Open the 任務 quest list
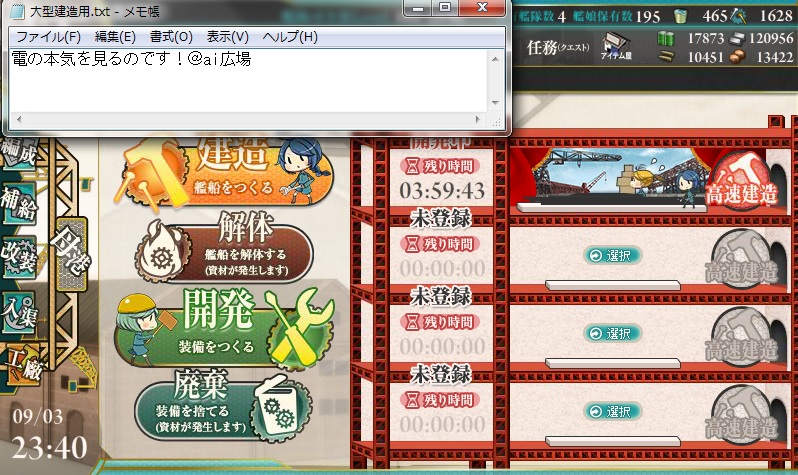798x475 pixels. tap(558, 48)
